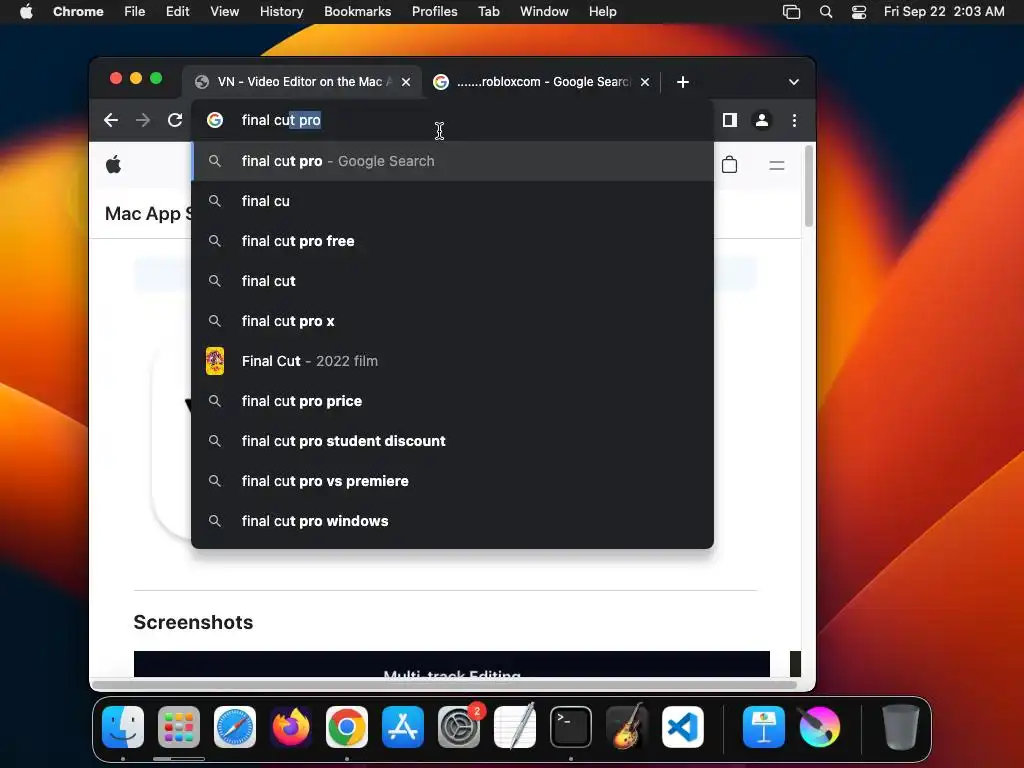Open the Bookmarks menu

[x=357, y=11]
